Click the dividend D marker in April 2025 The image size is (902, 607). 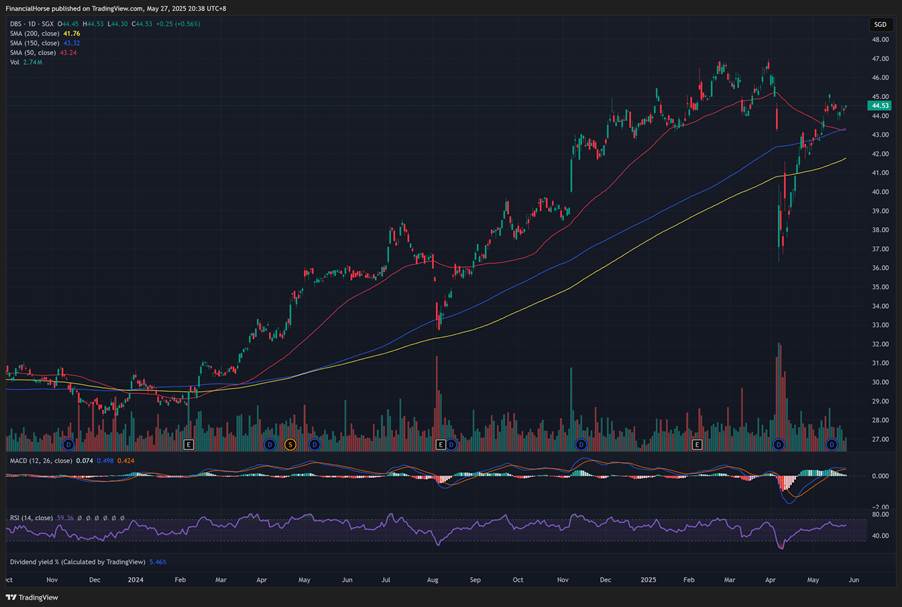pos(779,443)
